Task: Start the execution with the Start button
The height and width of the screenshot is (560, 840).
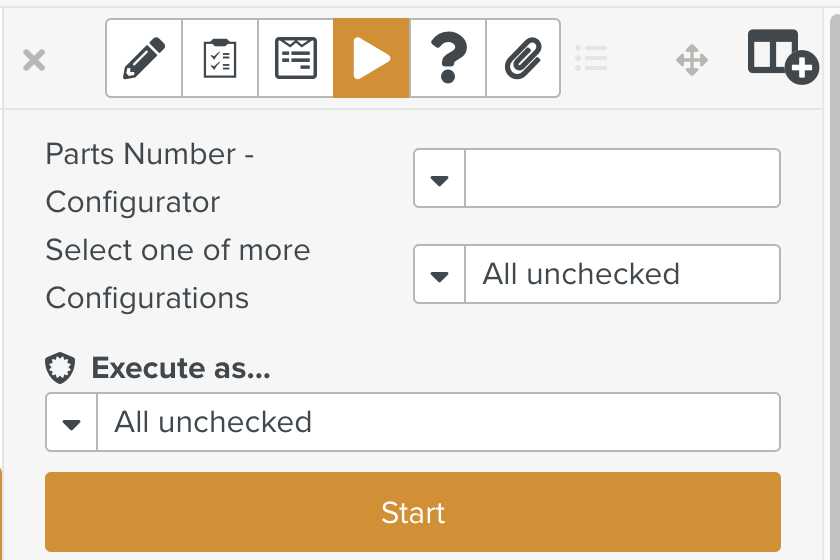Action: click(x=413, y=512)
